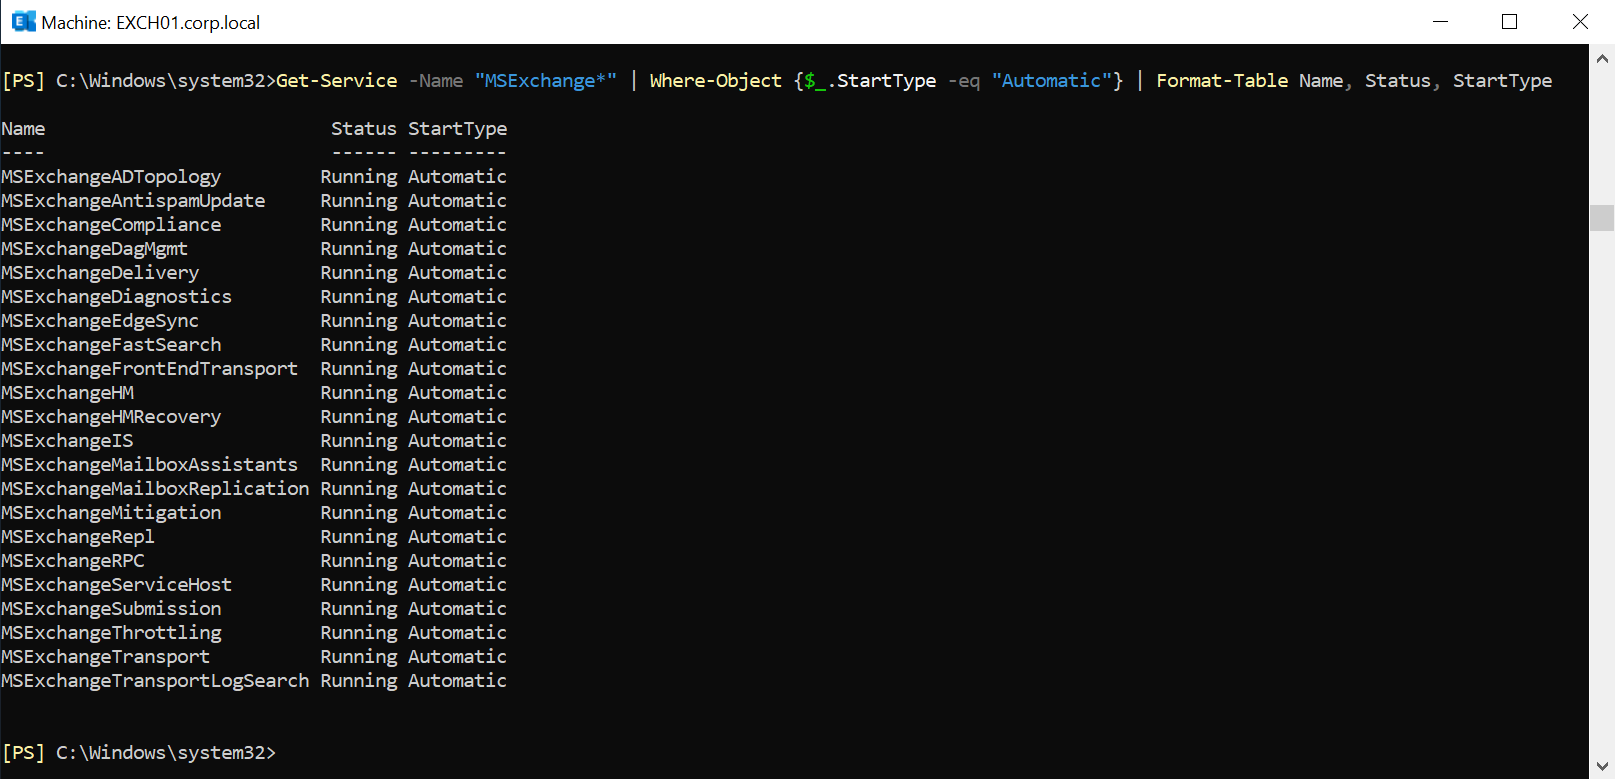Click the MSExchangeTransportLogSearch service name
Image resolution: width=1615 pixels, height=779 pixels.
tap(155, 681)
